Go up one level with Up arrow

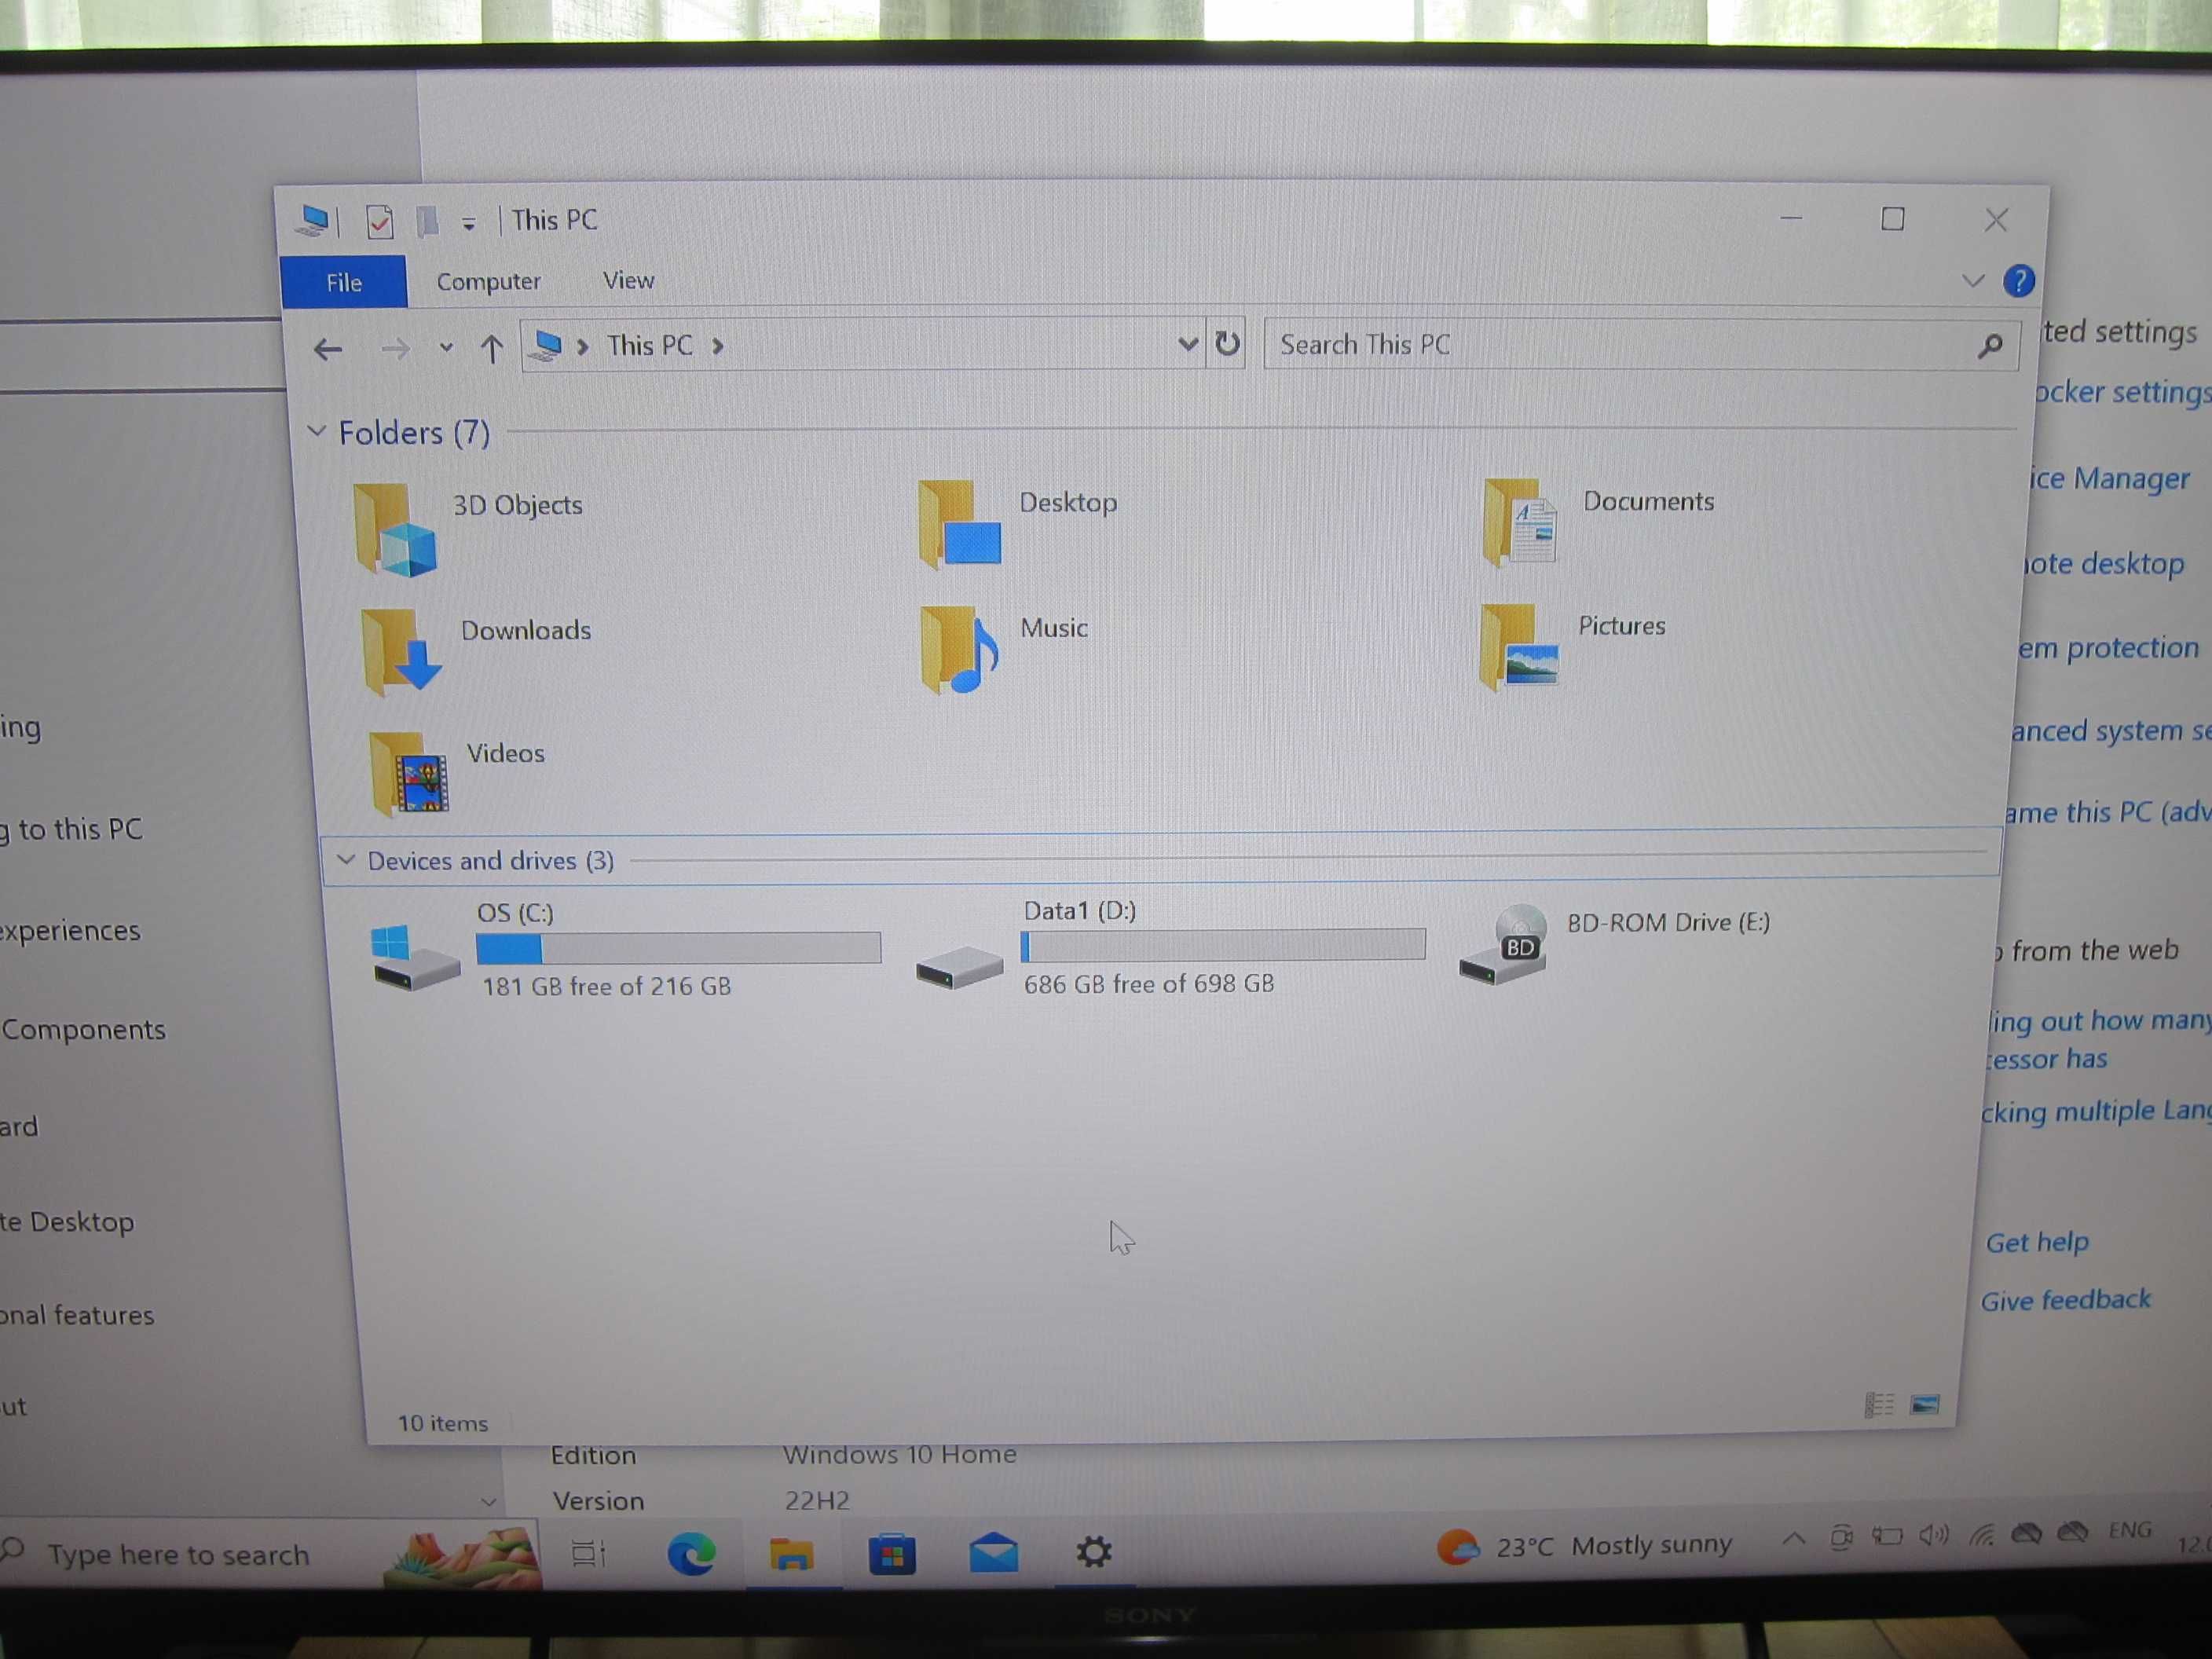point(491,348)
